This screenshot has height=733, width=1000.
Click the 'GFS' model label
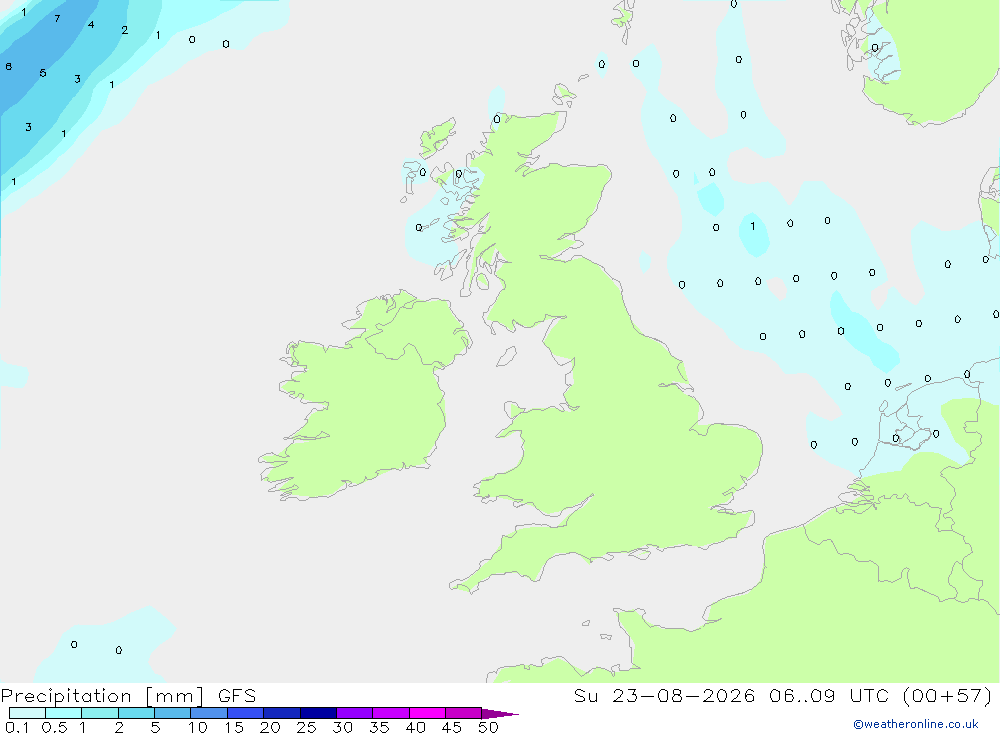(x=237, y=696)
